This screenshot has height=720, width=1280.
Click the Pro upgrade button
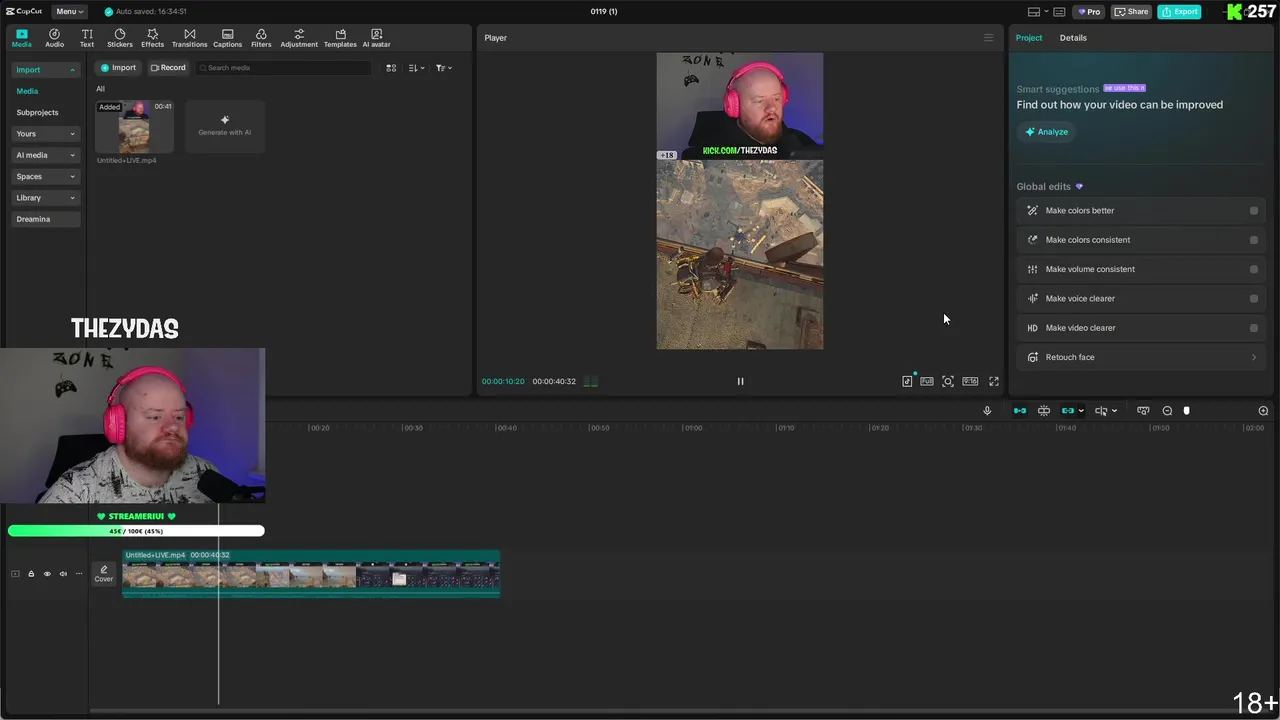[x=1088, y=12]
